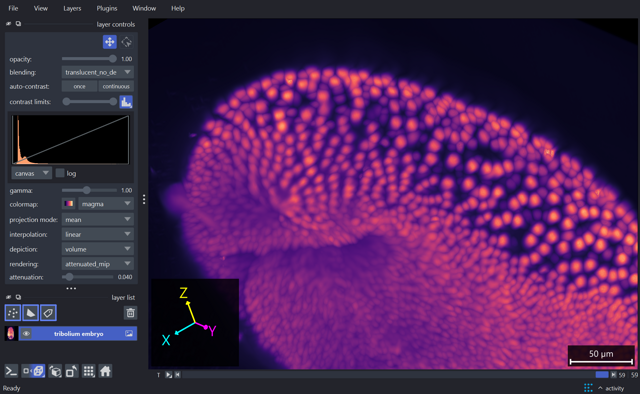640x394 pixels.
Task: Click the three-dot splitter between dock panels
Action: 71,288
